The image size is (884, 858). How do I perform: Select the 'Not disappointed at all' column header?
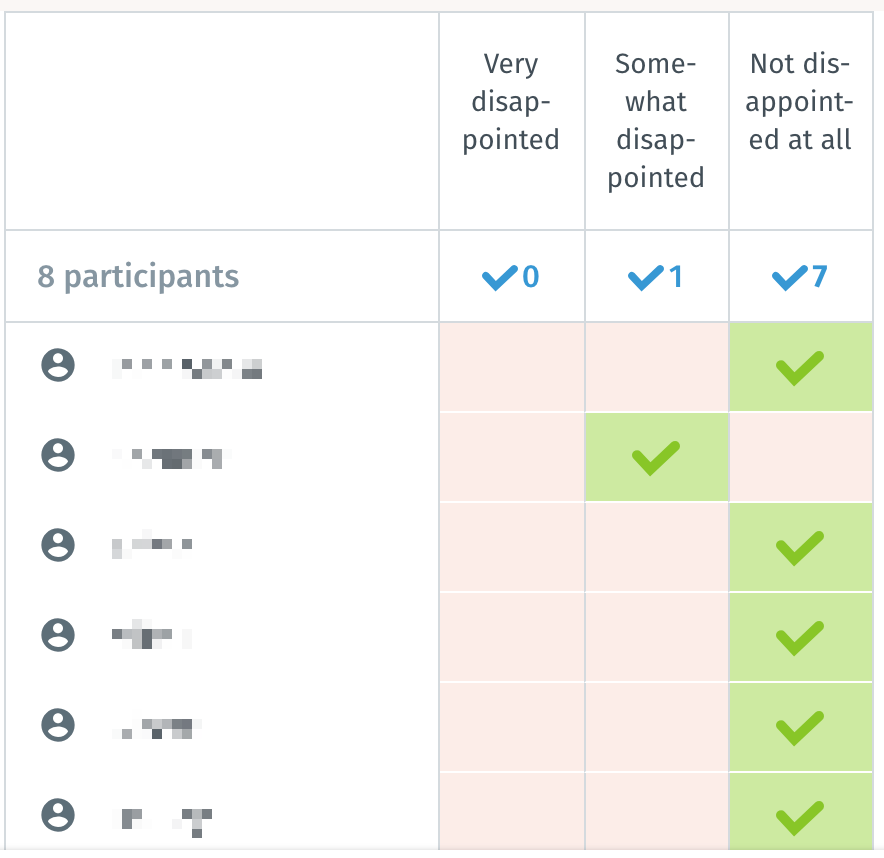800,102
